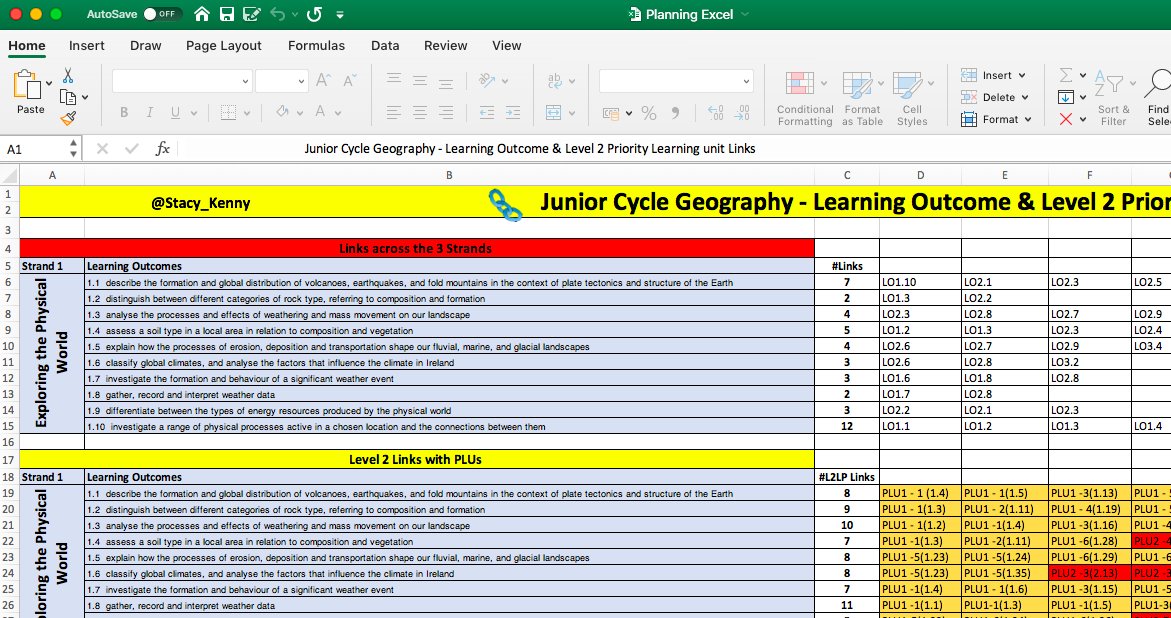This screenshot has width=1171, height=618.
Task: Click the Comma Style icon
Action: coord(677,112)
